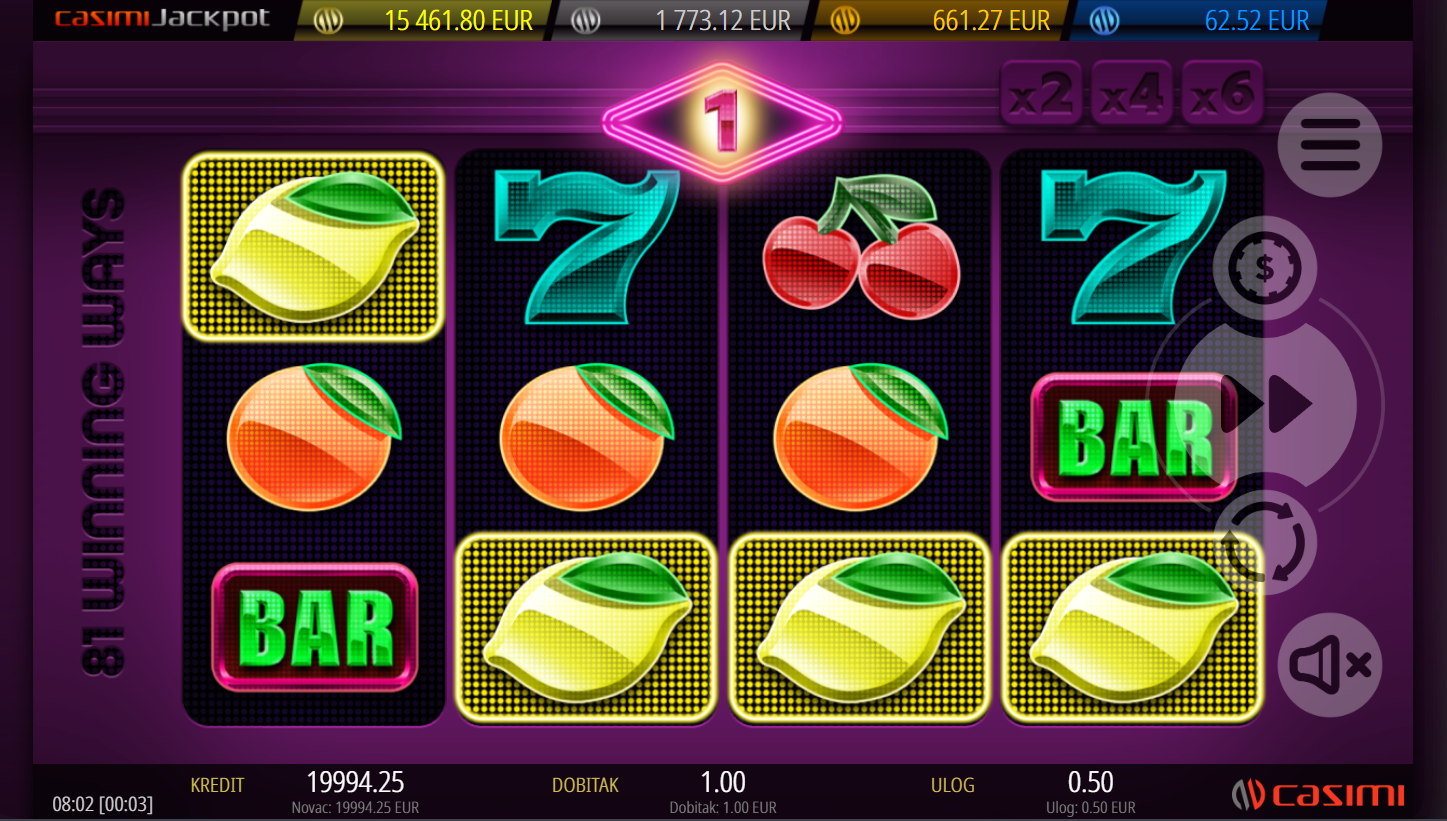
Task: Click the ULOG 0.50 bet value
Action: pyautogui.click(x=1090, y=782)
